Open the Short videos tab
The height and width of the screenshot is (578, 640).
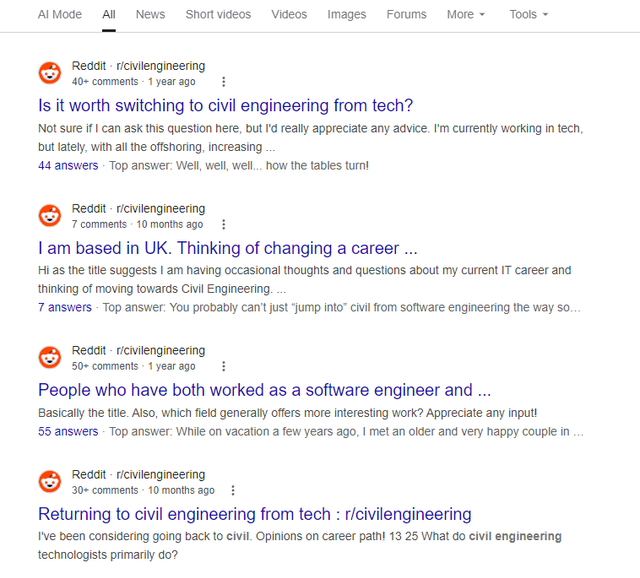[218, 15]
